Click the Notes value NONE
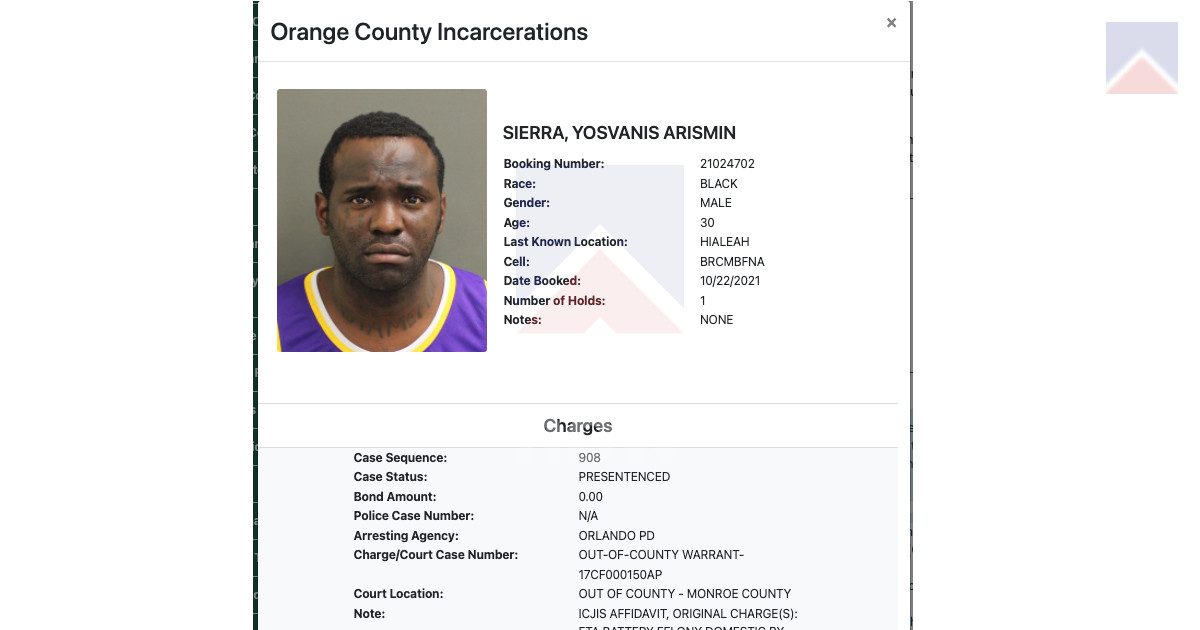The image size is (1200, 630). pos(716,320)
